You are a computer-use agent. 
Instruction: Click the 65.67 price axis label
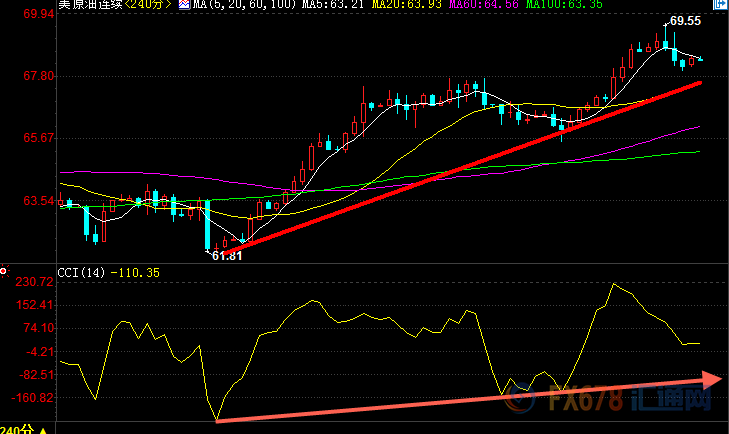[x=39, y=138]
